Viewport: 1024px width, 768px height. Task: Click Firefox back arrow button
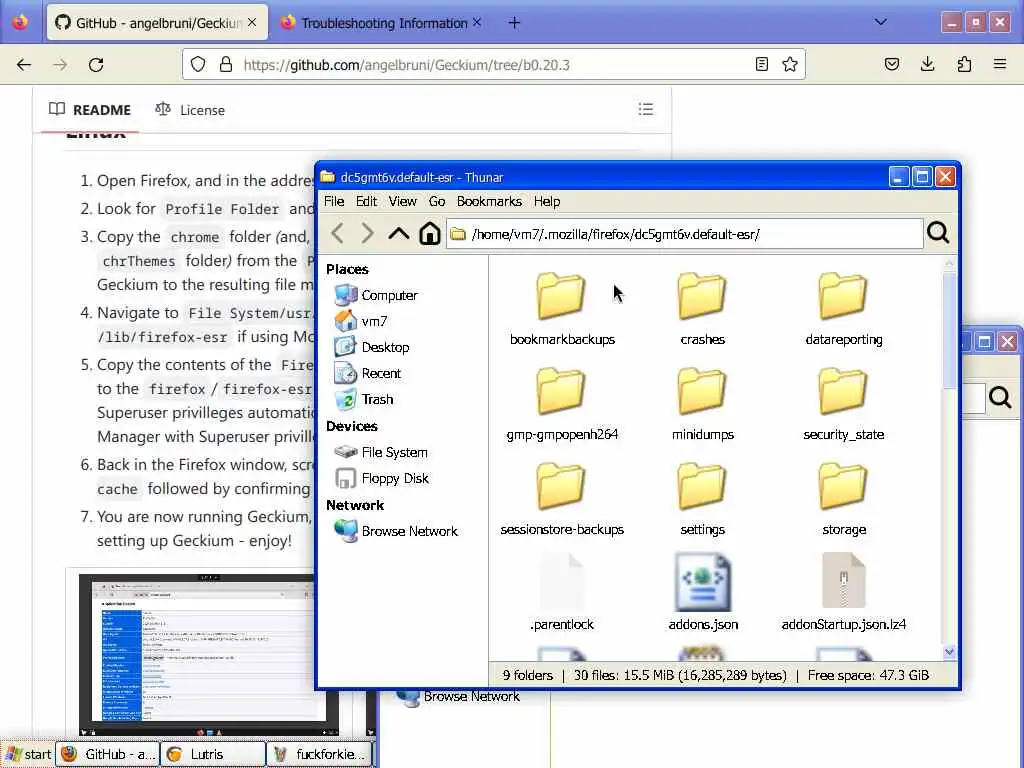[24, 65]
